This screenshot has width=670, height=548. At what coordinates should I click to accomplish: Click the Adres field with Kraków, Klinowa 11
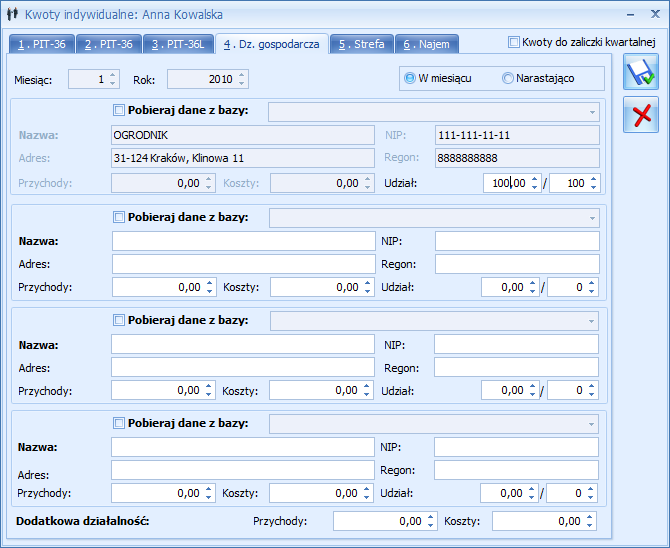pos(243,158)
